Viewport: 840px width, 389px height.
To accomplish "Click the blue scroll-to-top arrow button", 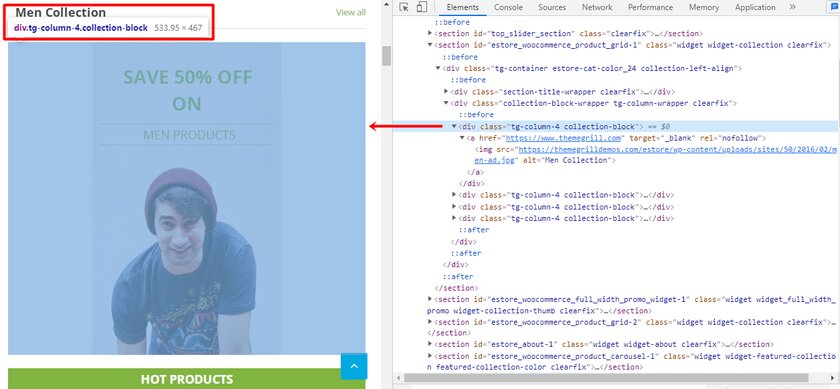I will click(x=354, y=366).
